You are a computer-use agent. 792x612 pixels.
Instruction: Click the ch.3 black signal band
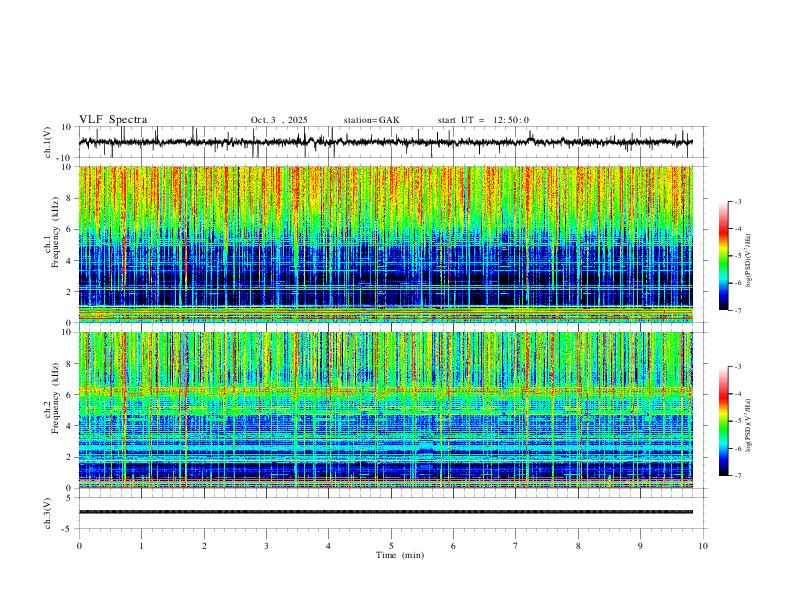click(x=385, y=512)
